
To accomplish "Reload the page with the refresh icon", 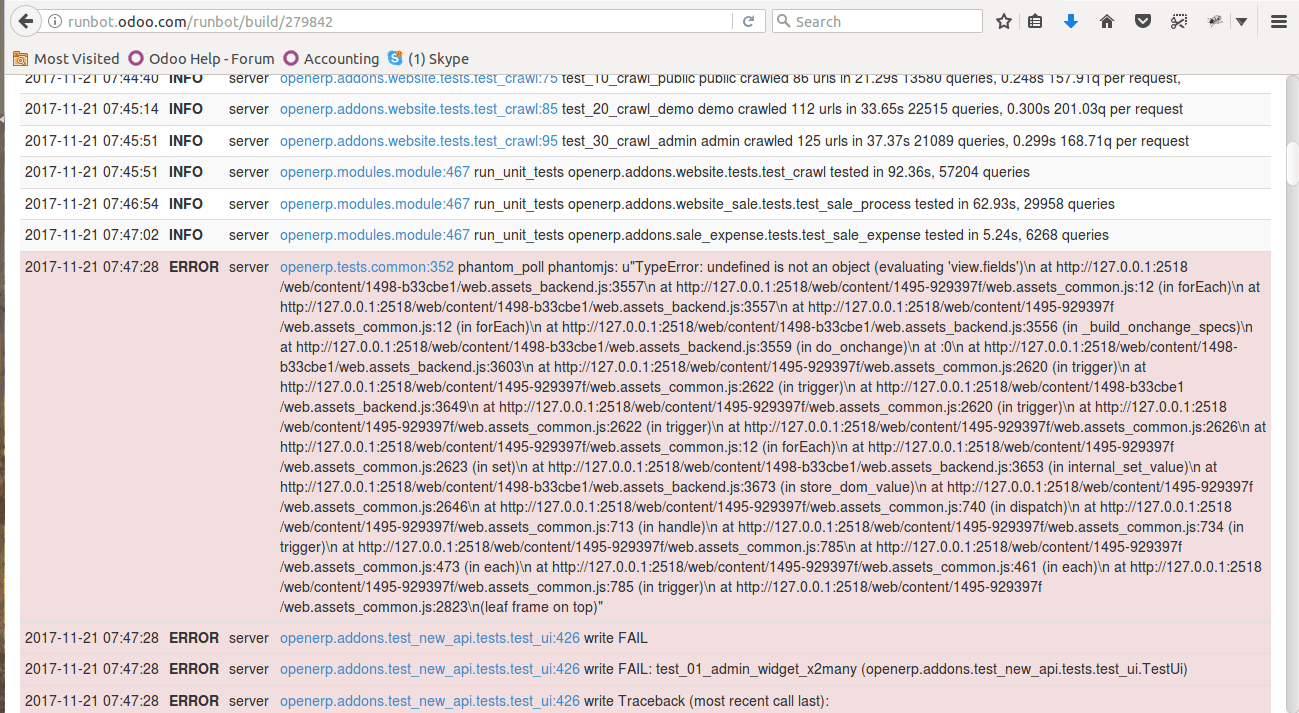I will pyautogui.click(x=748, y=21).
